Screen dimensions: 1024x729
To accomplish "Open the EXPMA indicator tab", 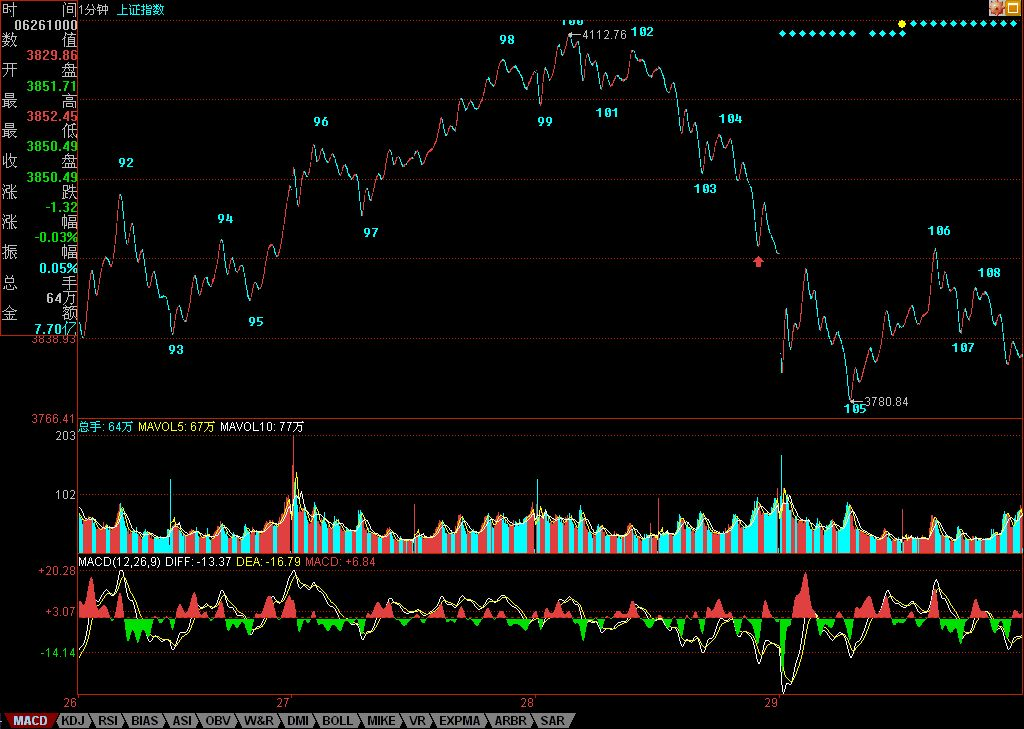I will click(x=458, y=721).
